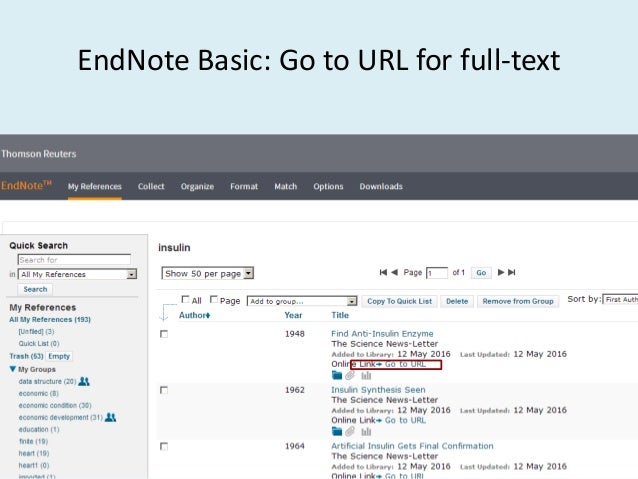
Task: Click paperclip icon under Insulin Synthesis Seen
Action: coord(350,431)
